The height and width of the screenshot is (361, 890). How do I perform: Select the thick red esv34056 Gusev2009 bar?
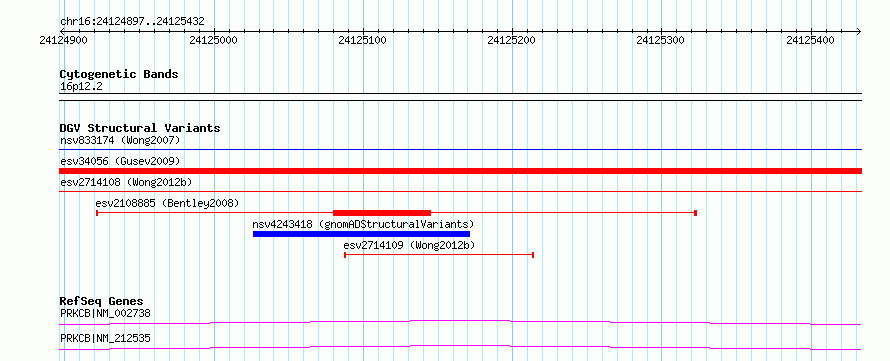click(x=460, y=171)
